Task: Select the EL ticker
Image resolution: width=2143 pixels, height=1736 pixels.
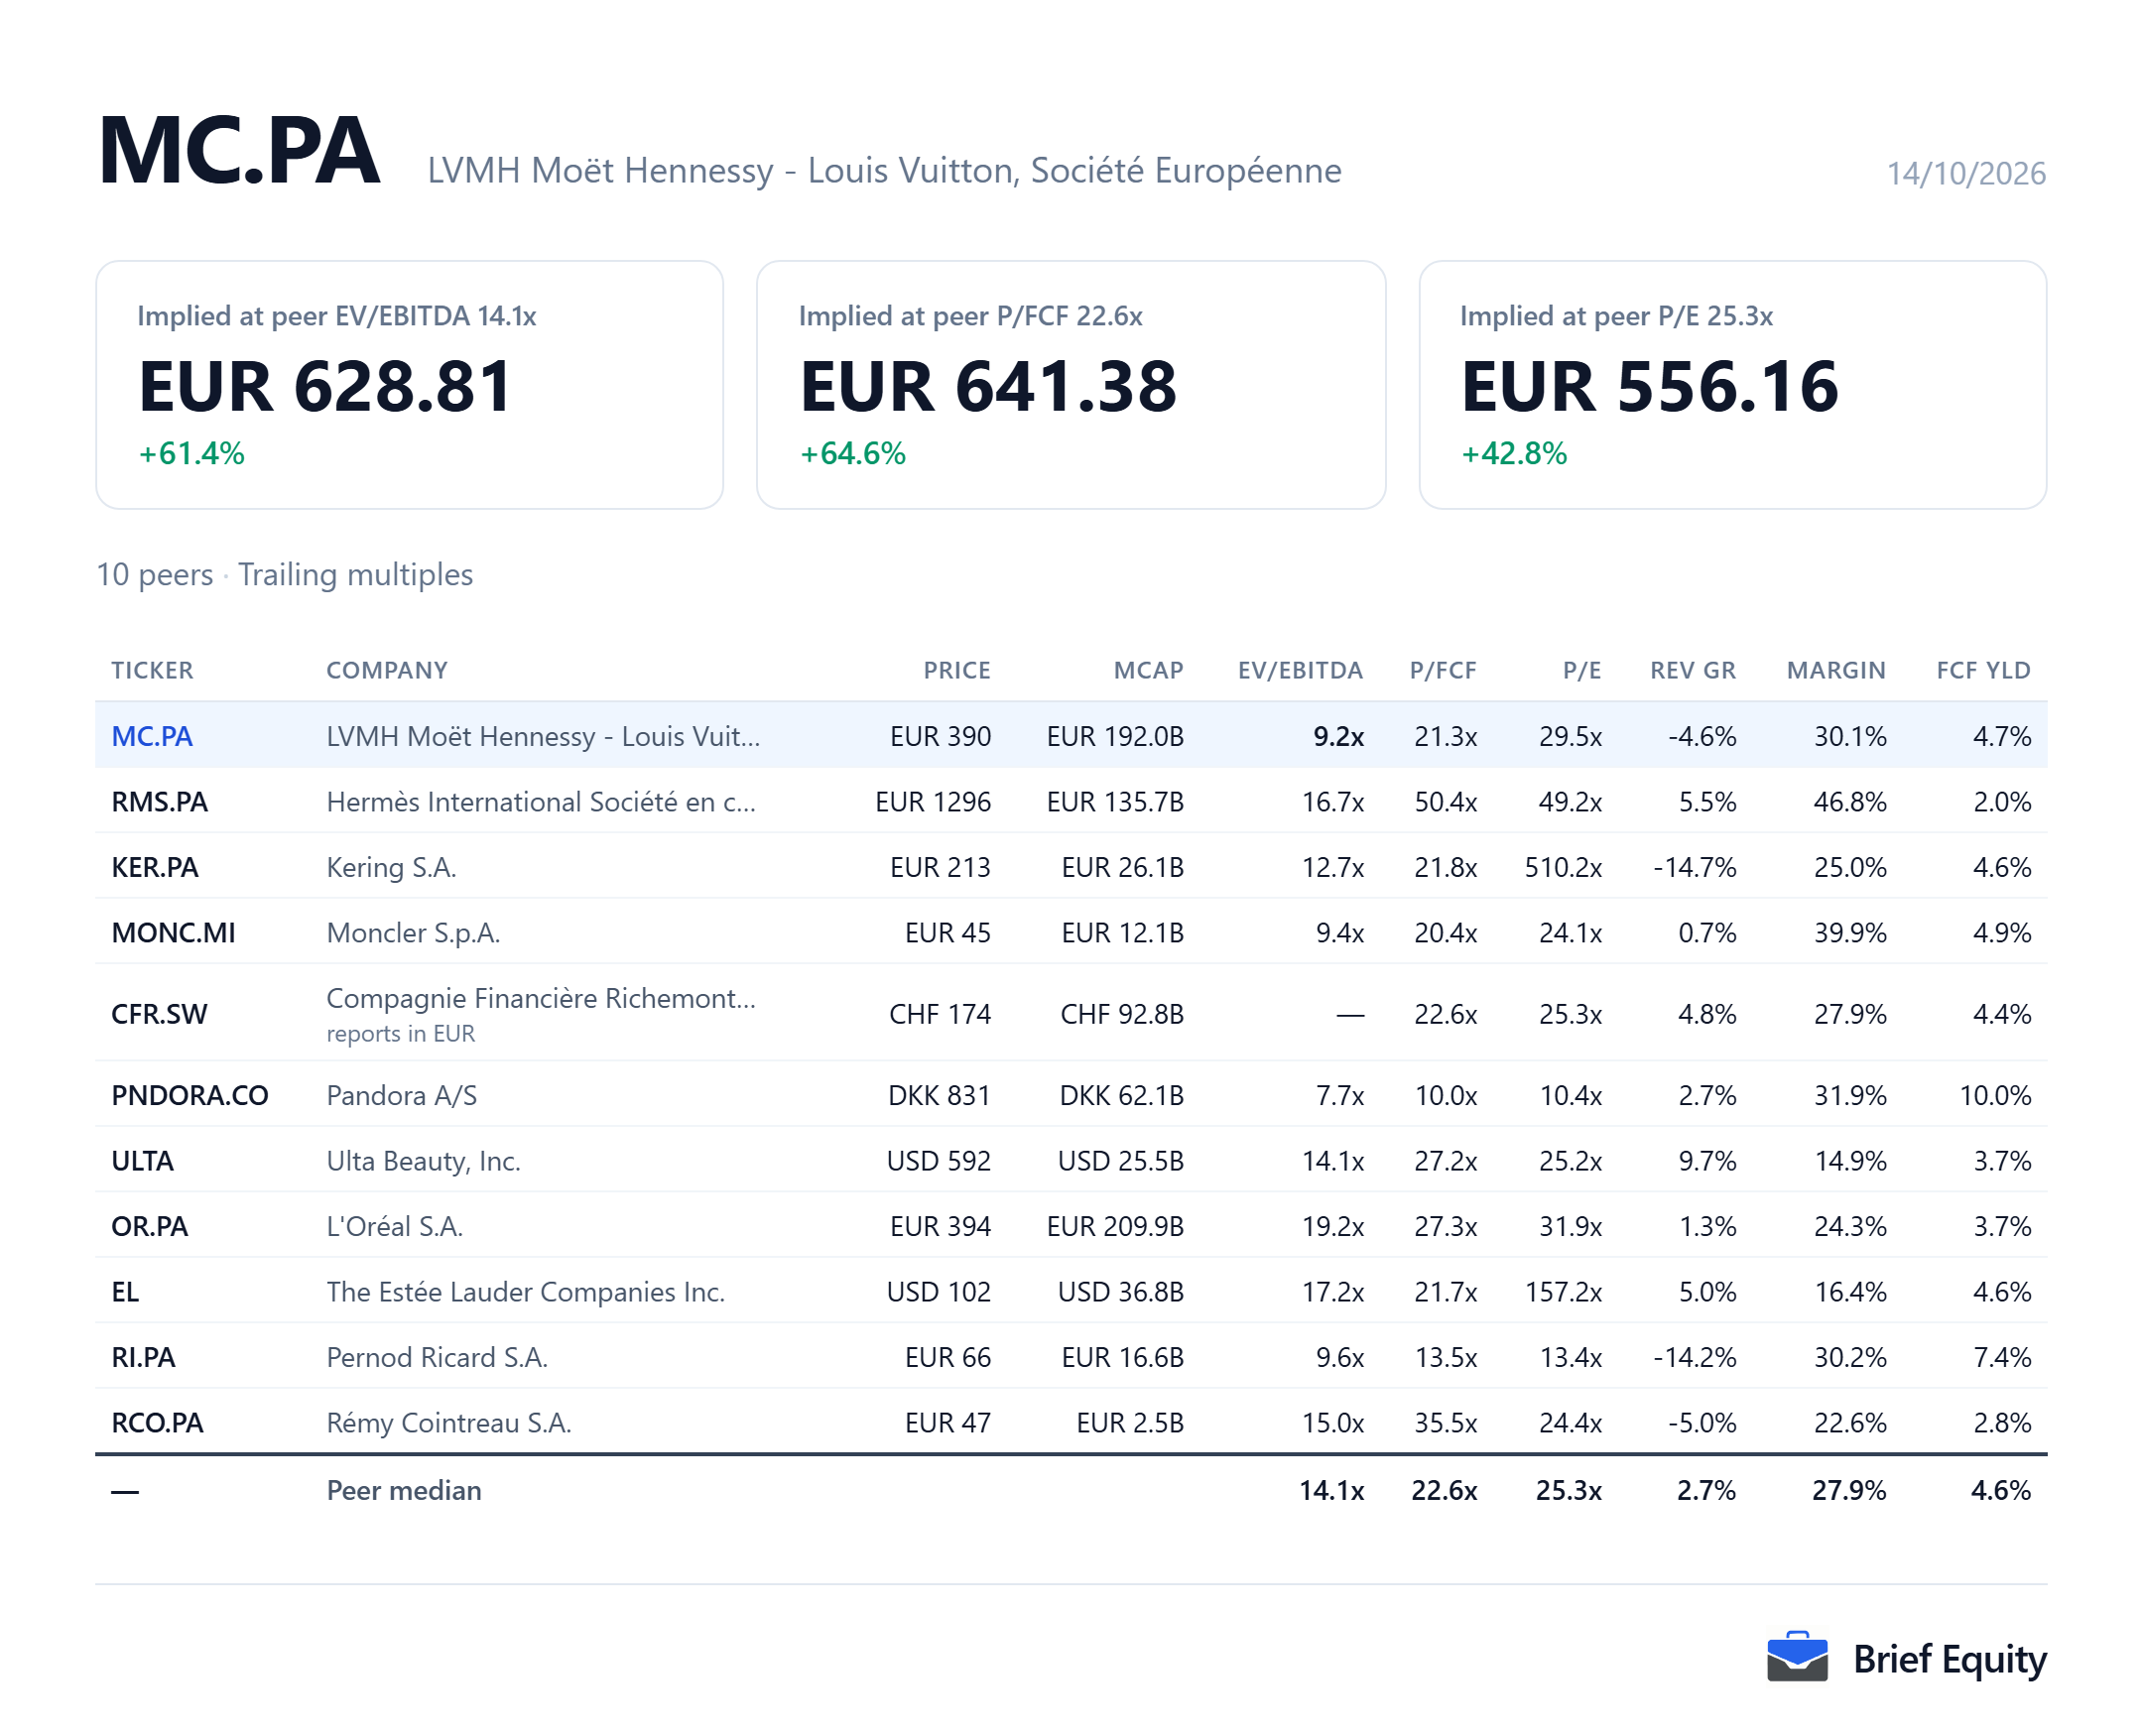Action: (x=125, y=1292)
